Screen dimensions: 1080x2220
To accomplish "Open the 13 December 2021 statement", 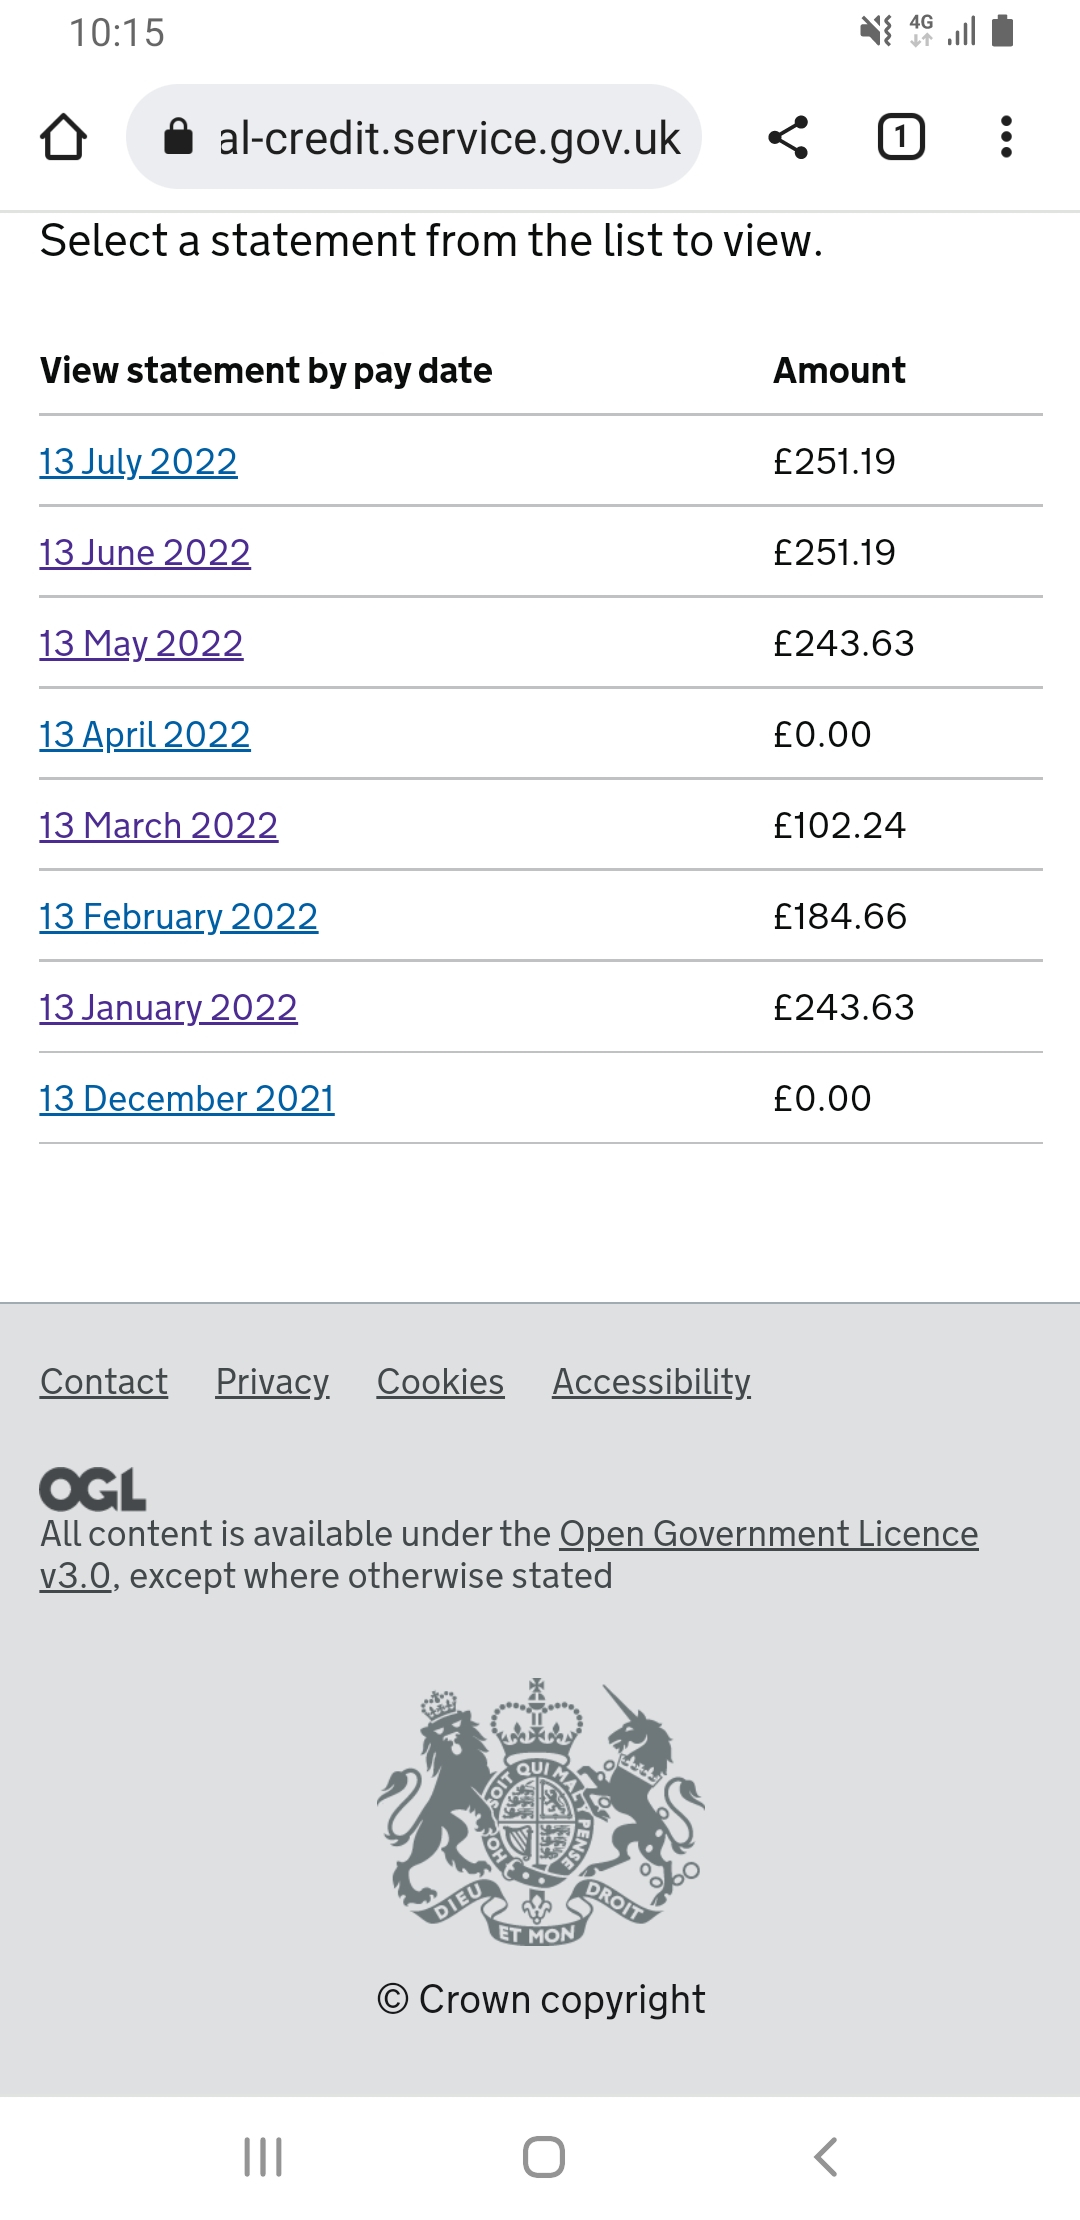I will tap(186, 1099).
